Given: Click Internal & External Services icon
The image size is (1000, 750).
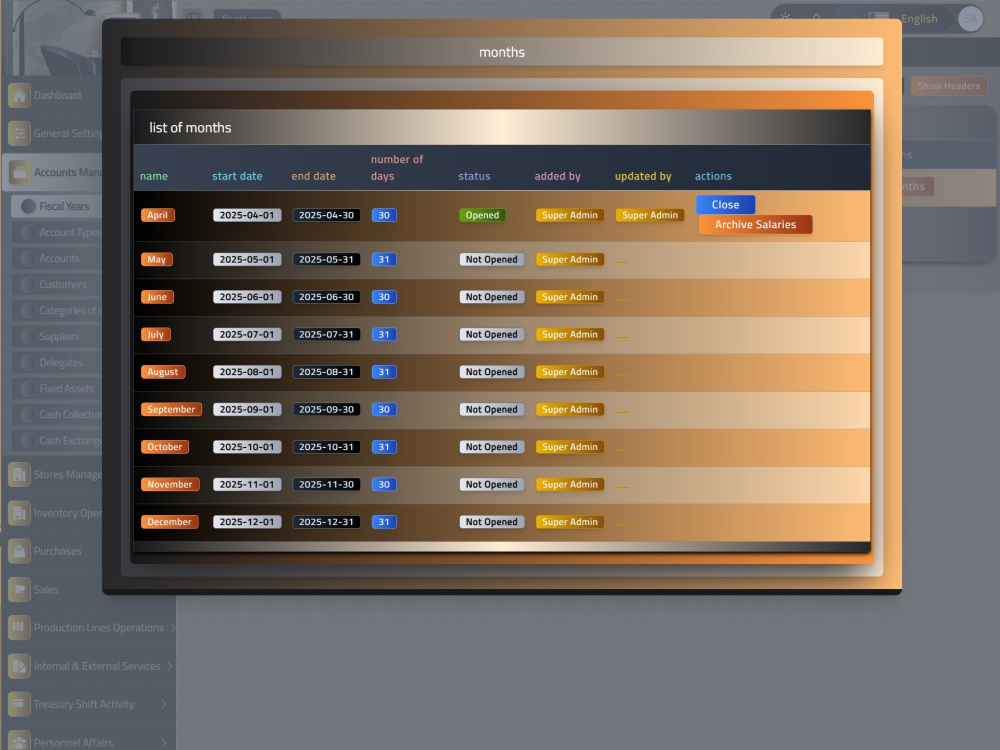Looking at the screenshot, I should coord(19,666).
